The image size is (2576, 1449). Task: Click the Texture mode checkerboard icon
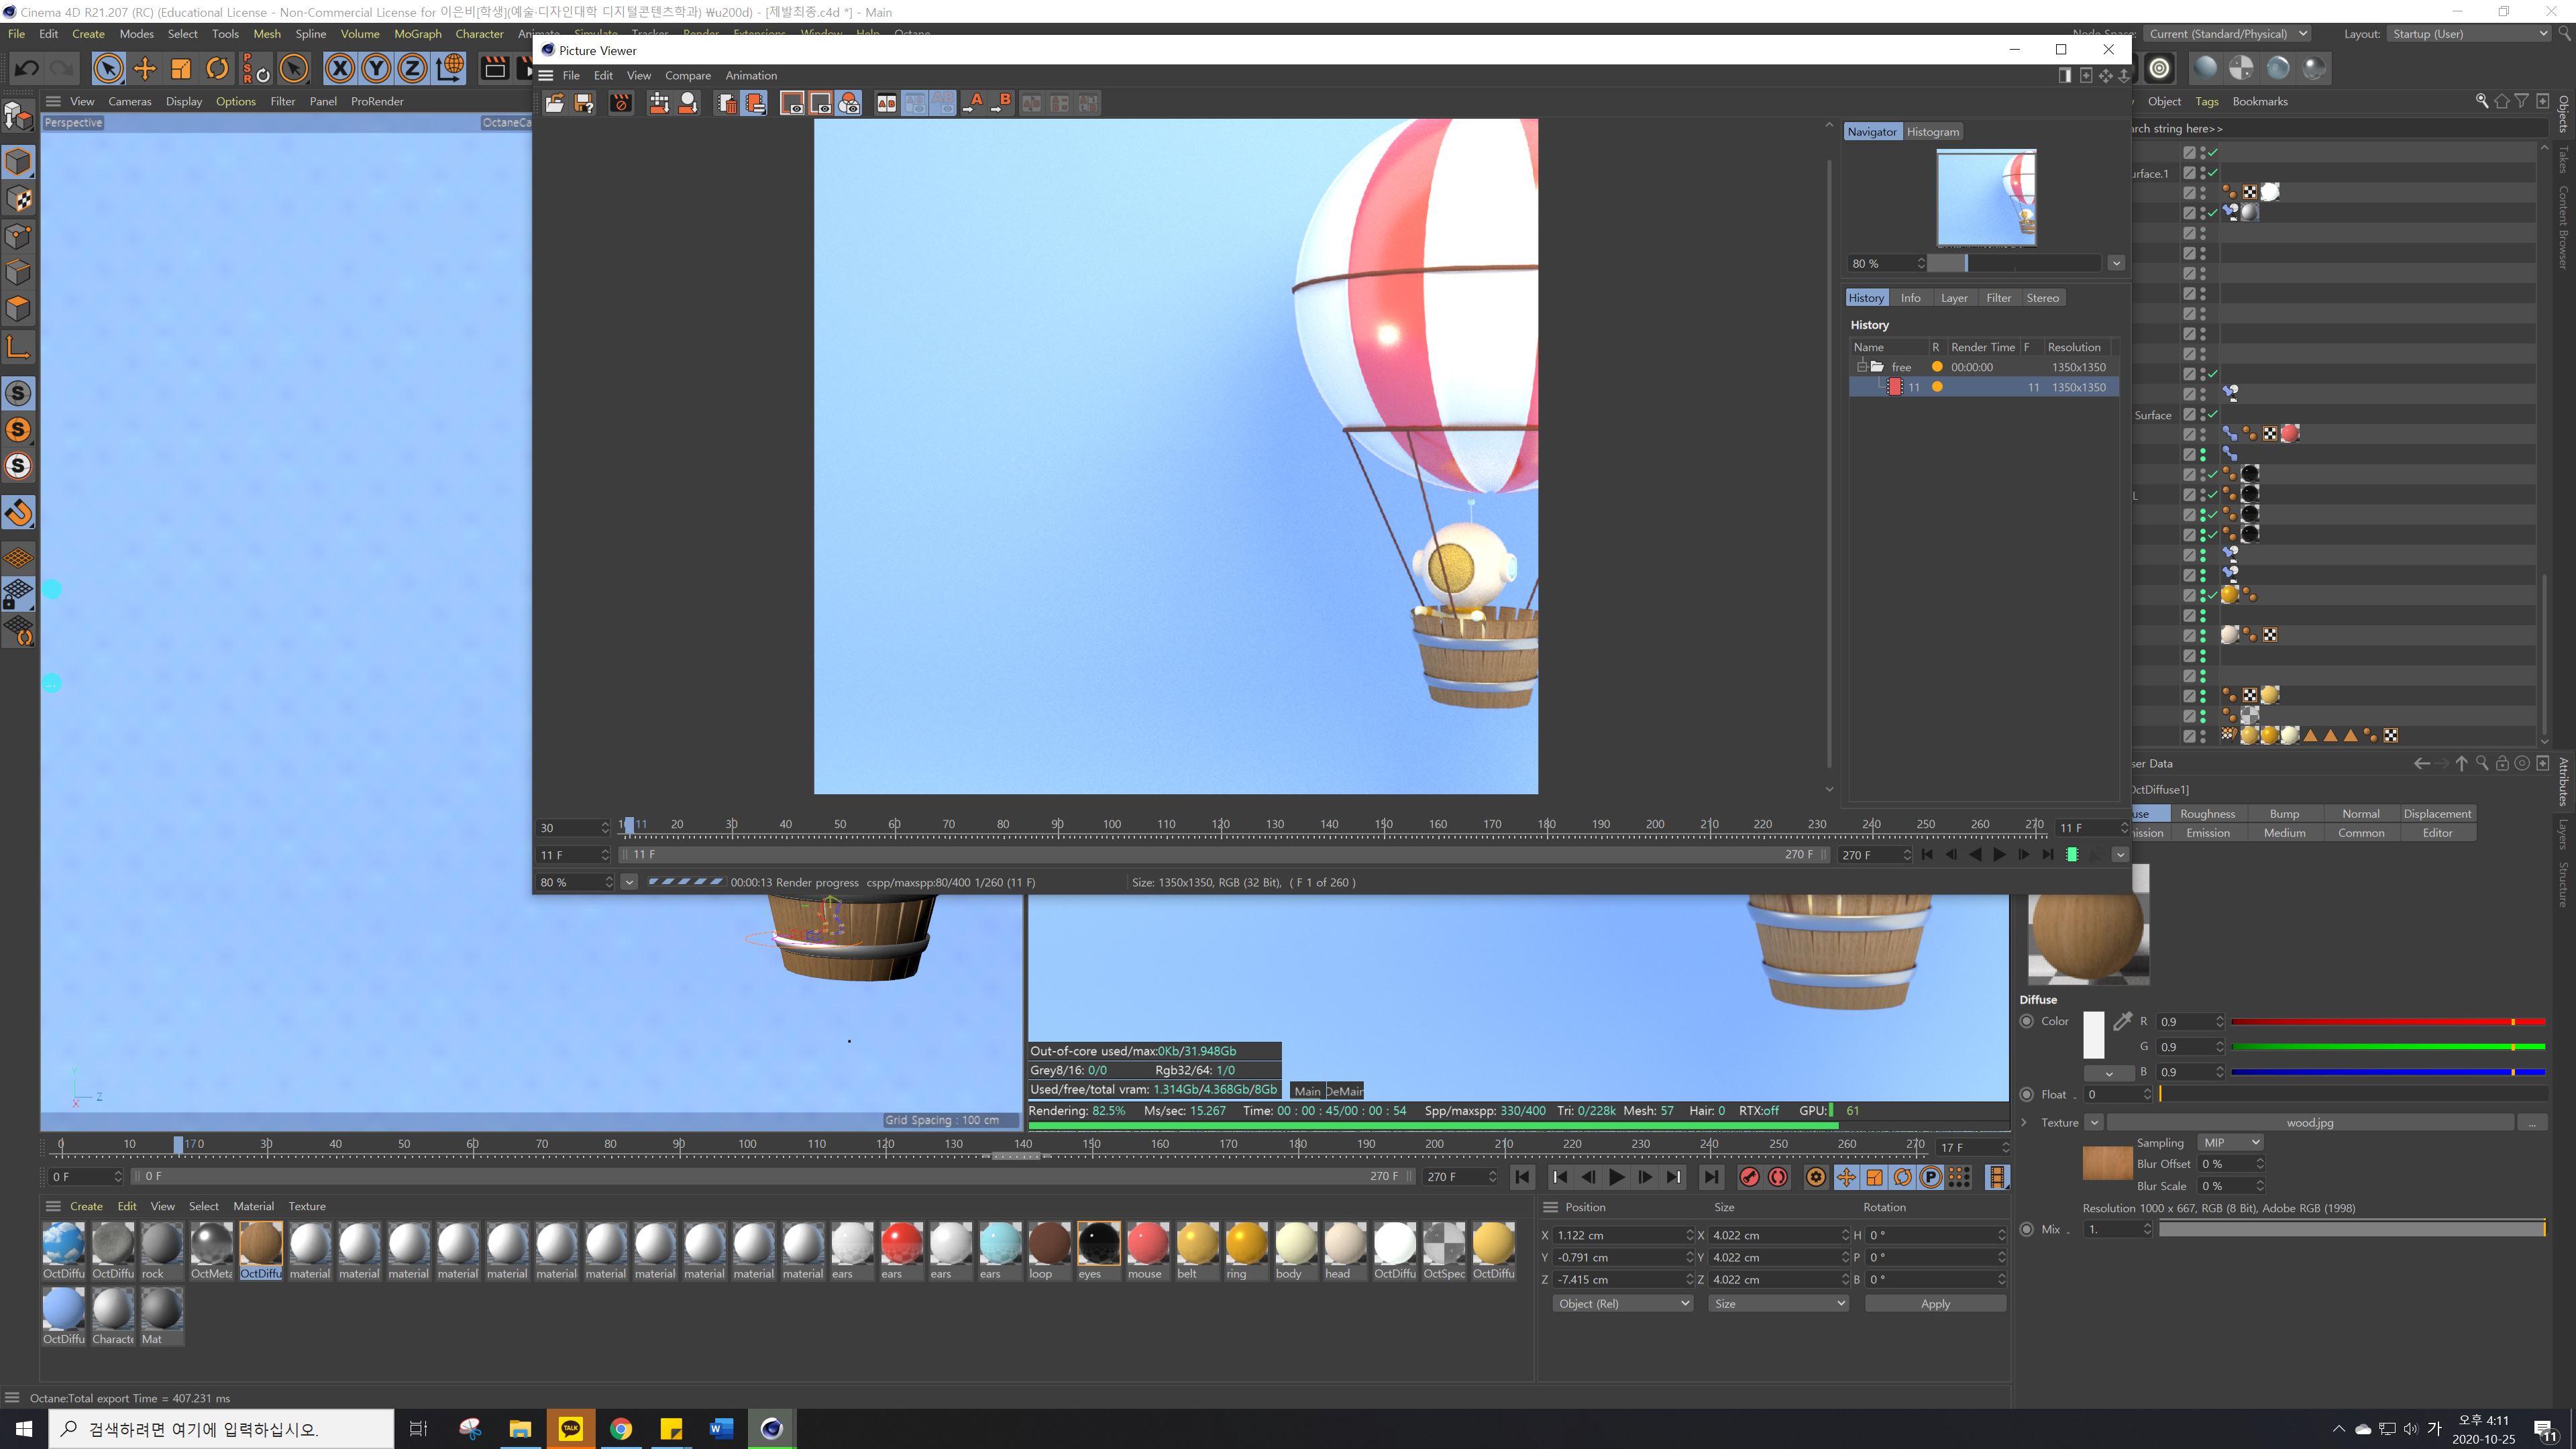click(19, 200)
